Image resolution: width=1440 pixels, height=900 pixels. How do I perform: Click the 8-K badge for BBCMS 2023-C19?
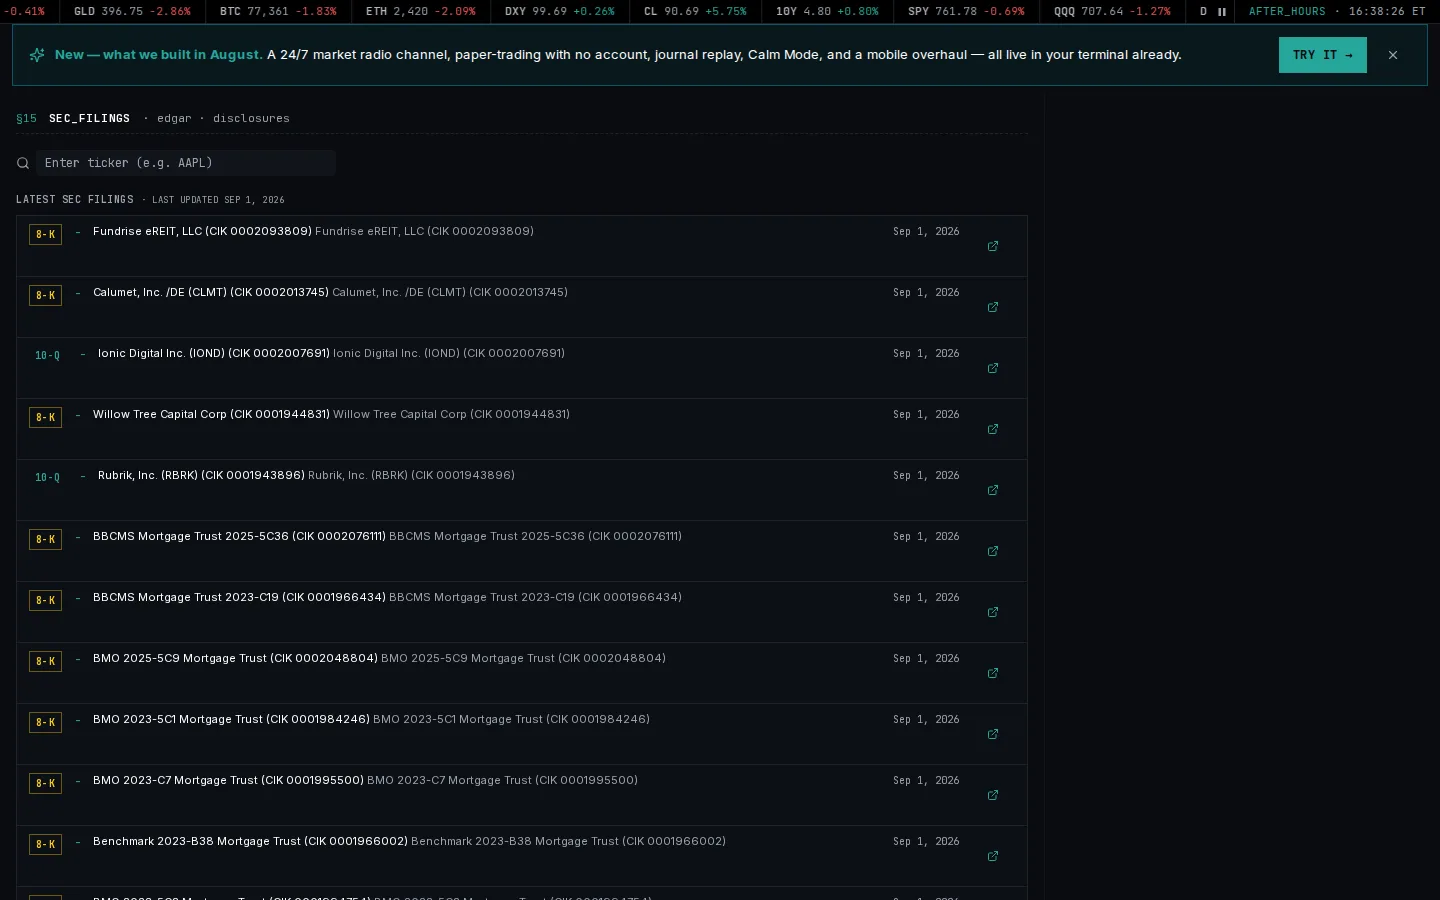tap(45, 600)
